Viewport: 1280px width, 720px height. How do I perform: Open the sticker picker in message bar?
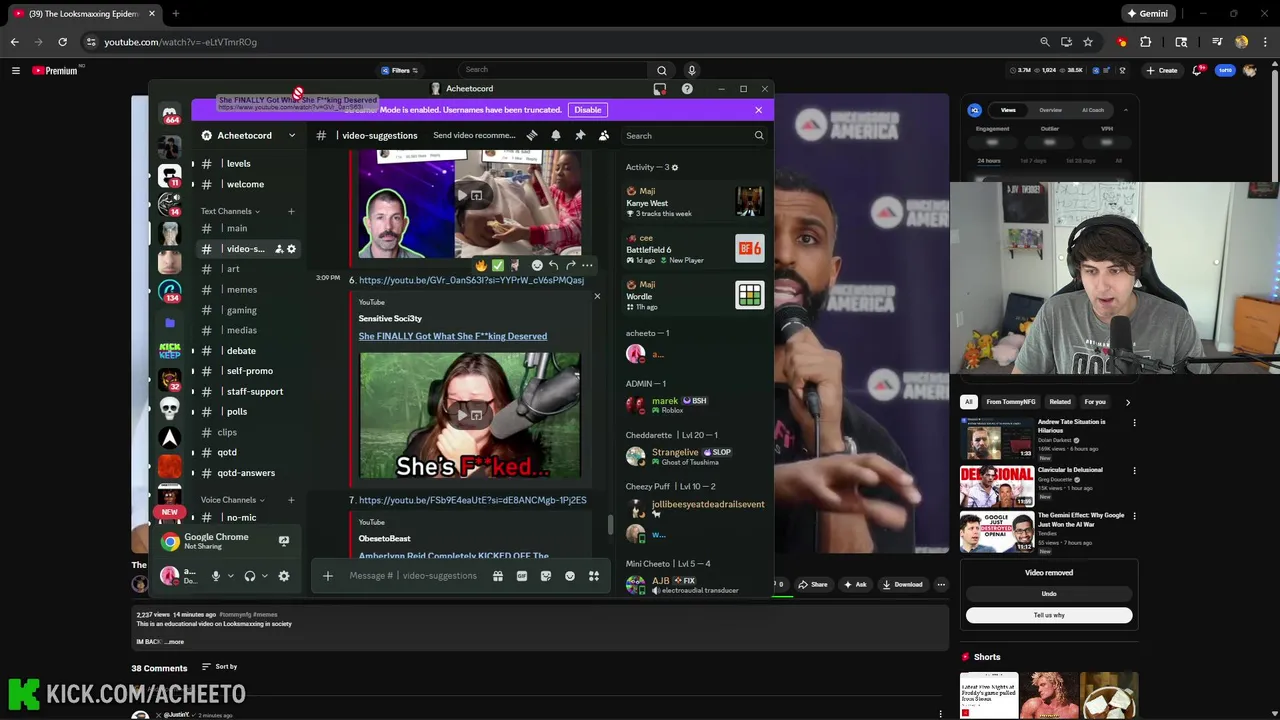pyautogui.click(x=546, y=576)
